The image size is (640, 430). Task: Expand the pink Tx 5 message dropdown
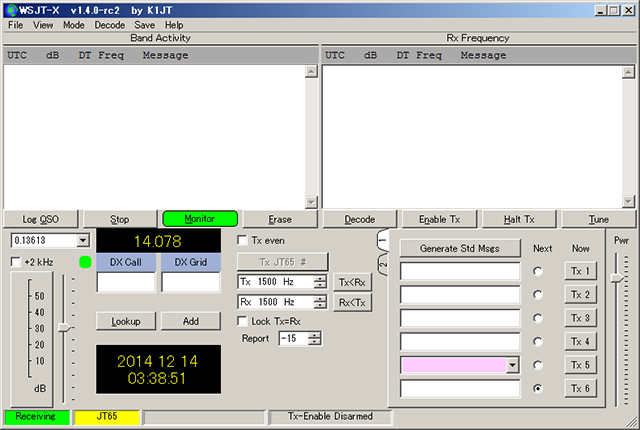click(x=512, y=365)
